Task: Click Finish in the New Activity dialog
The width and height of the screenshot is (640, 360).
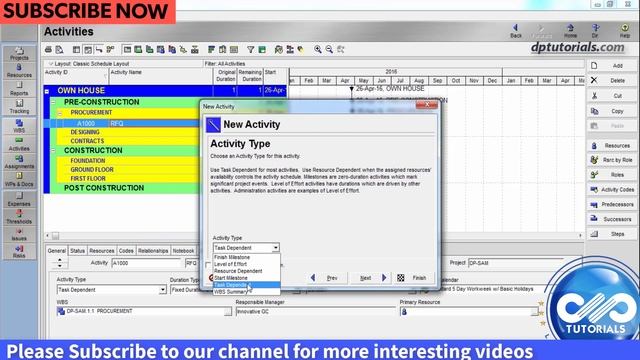Action: coord(413,278)
